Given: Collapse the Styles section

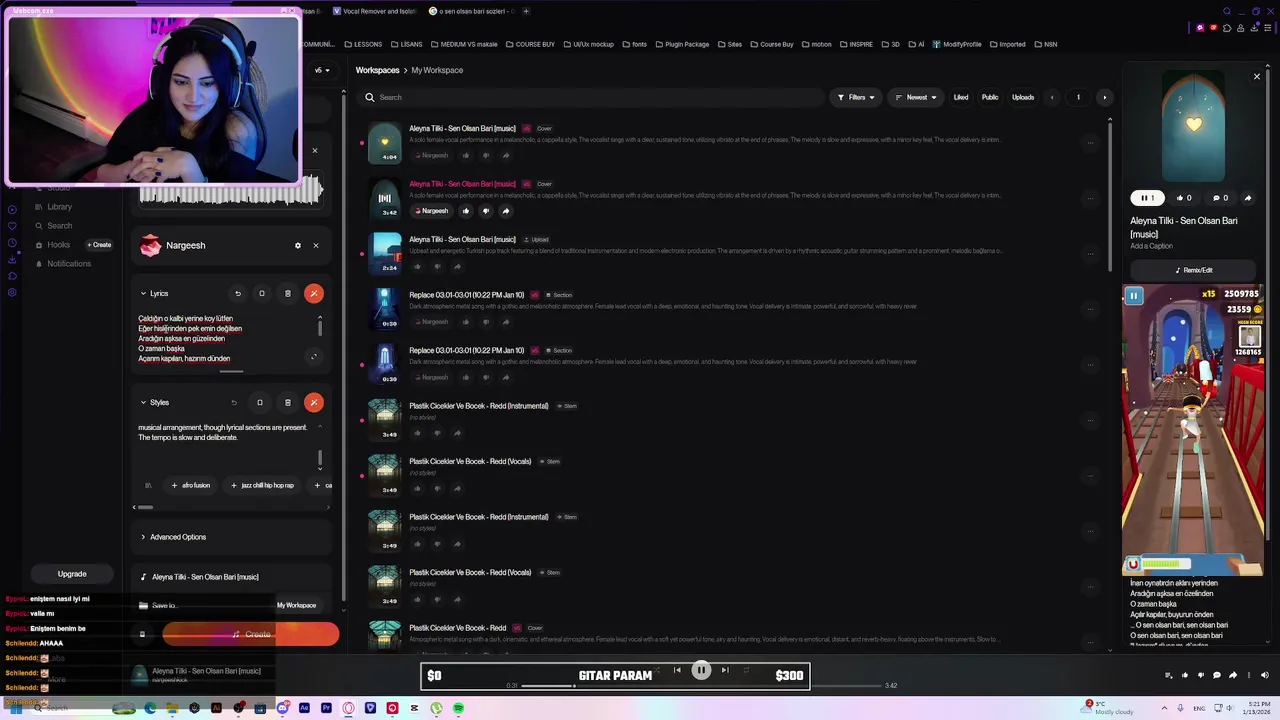Looking at the screenshot, I should click(143, 402).
